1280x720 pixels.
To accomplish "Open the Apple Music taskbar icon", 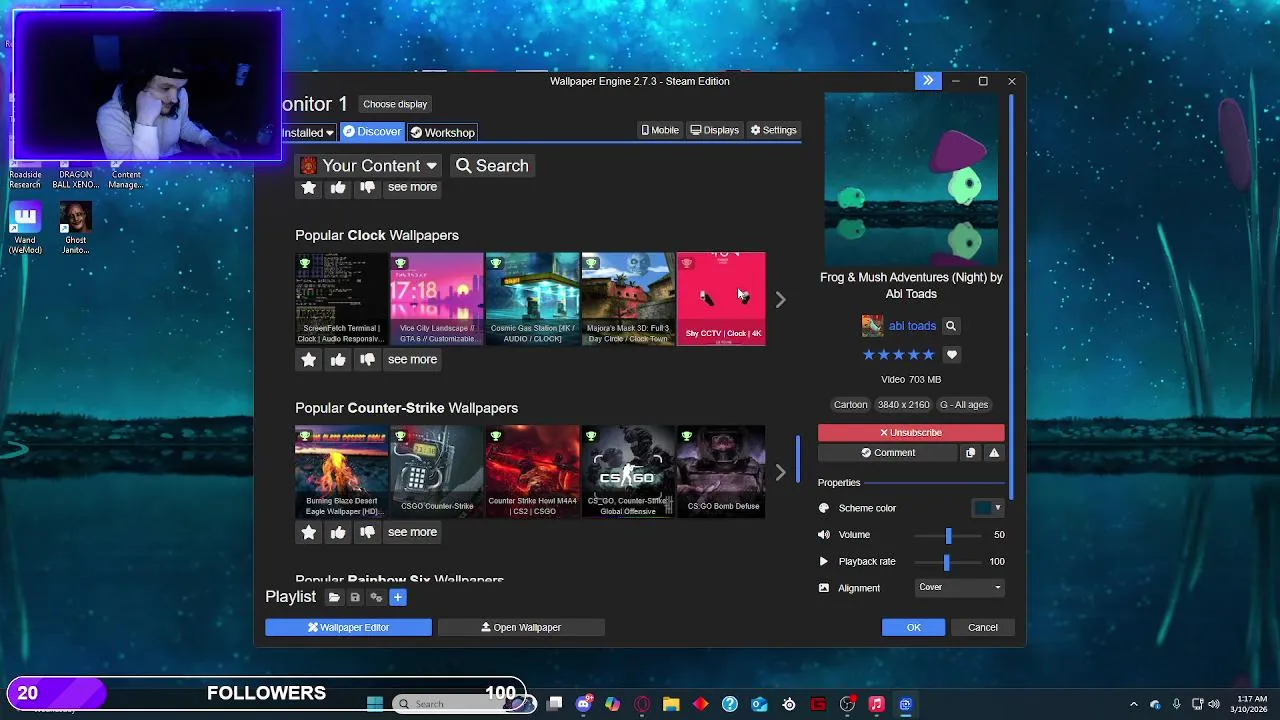I will coord(876,704).
